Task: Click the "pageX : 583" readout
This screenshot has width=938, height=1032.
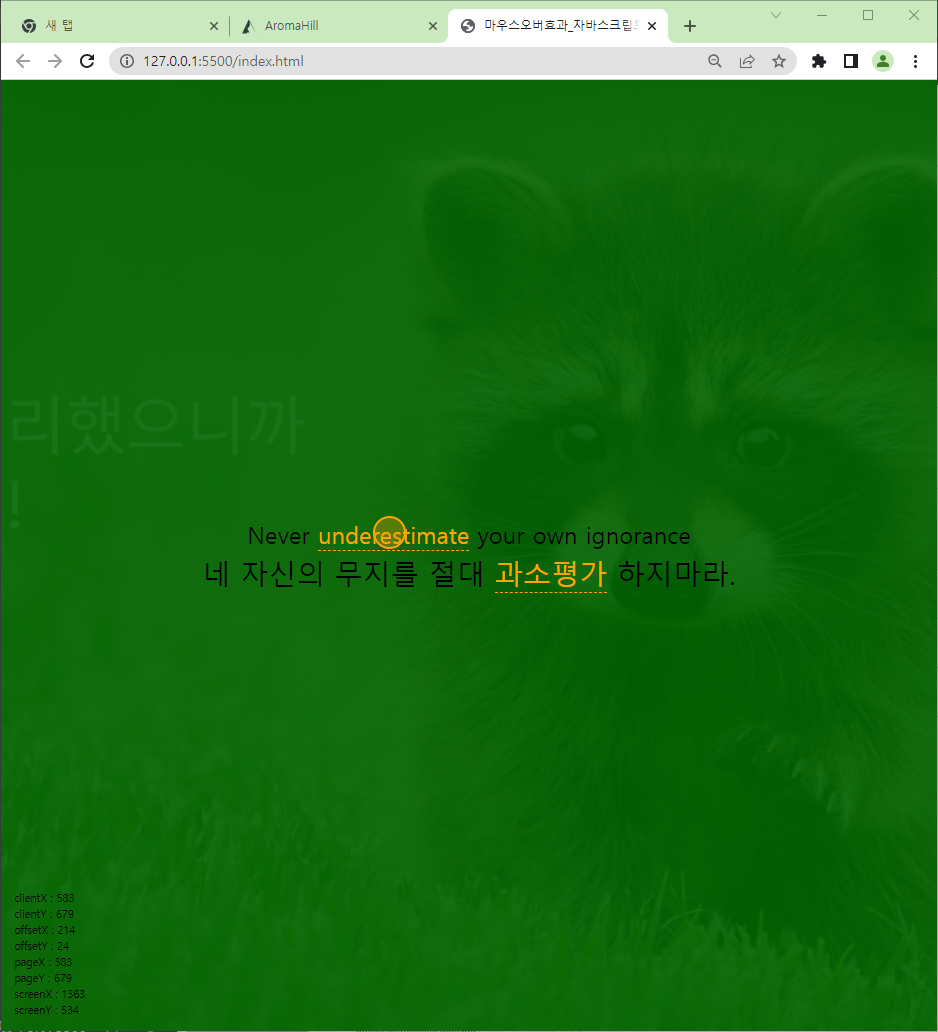Action: click(43, 962)
